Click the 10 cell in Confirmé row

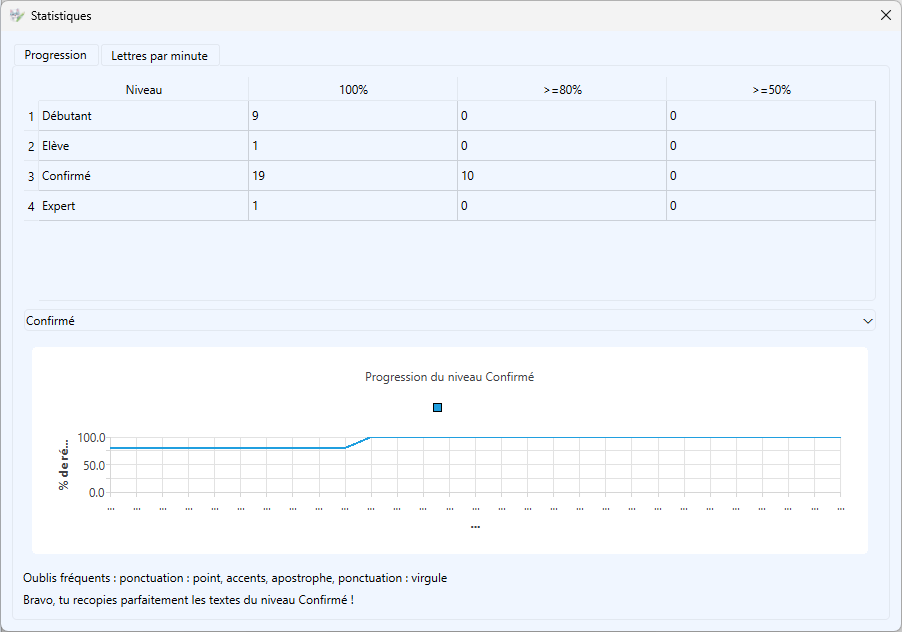[467, 176]
